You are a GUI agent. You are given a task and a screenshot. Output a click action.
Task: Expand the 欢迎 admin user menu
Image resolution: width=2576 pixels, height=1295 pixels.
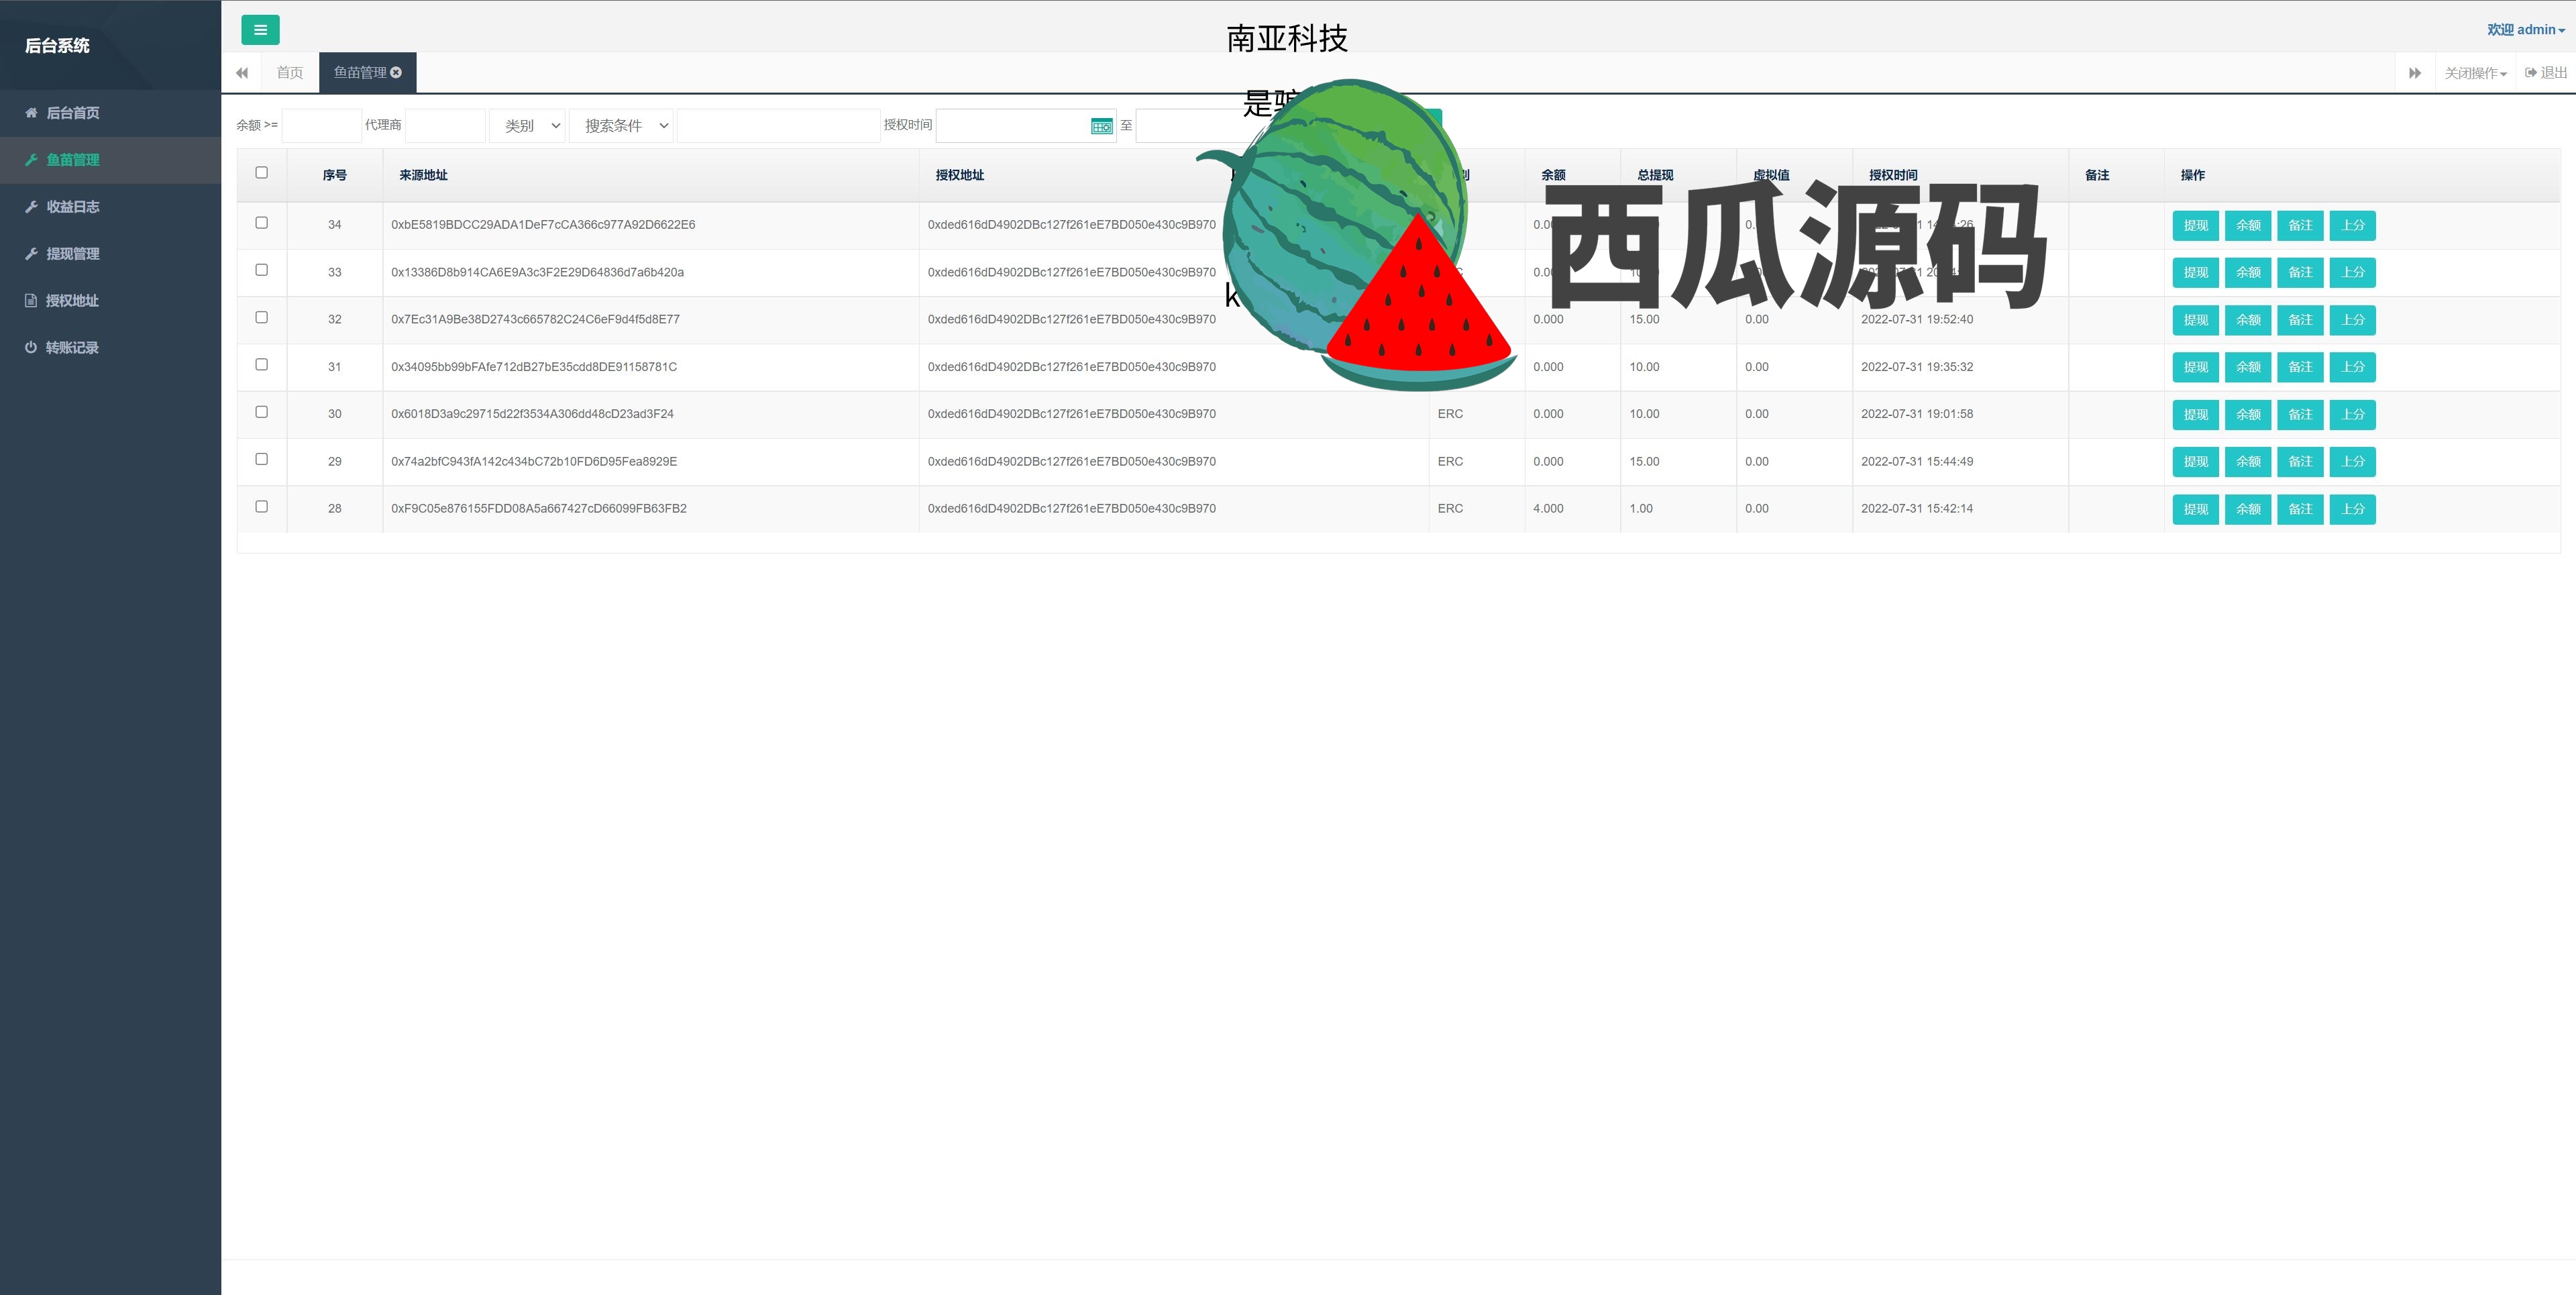[2526, 30]
